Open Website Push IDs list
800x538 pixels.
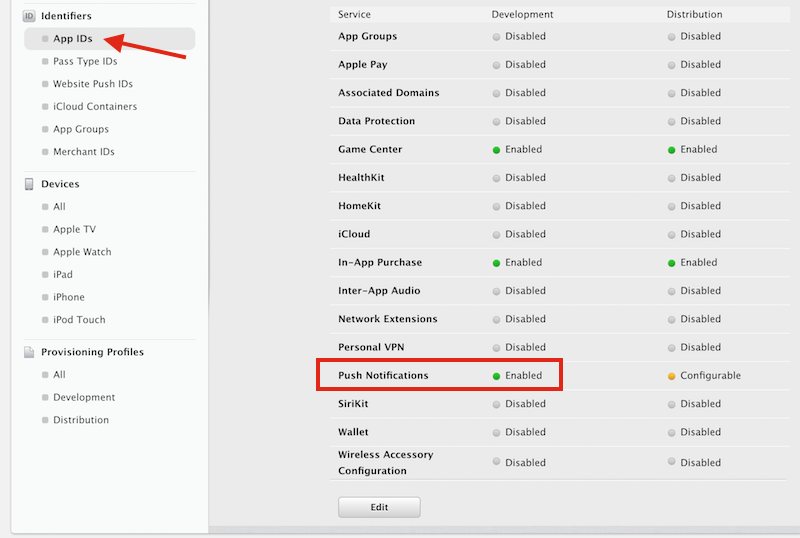pos(92,84)
